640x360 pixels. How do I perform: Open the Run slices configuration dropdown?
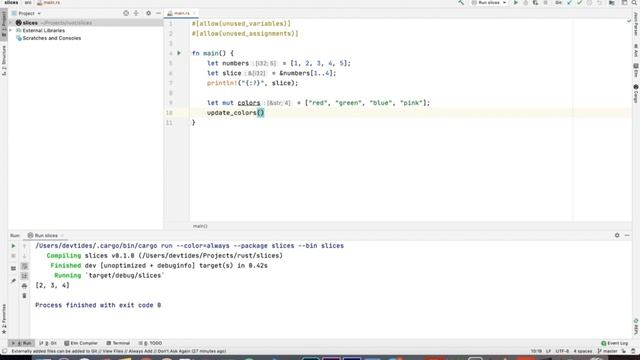point(489,2)
